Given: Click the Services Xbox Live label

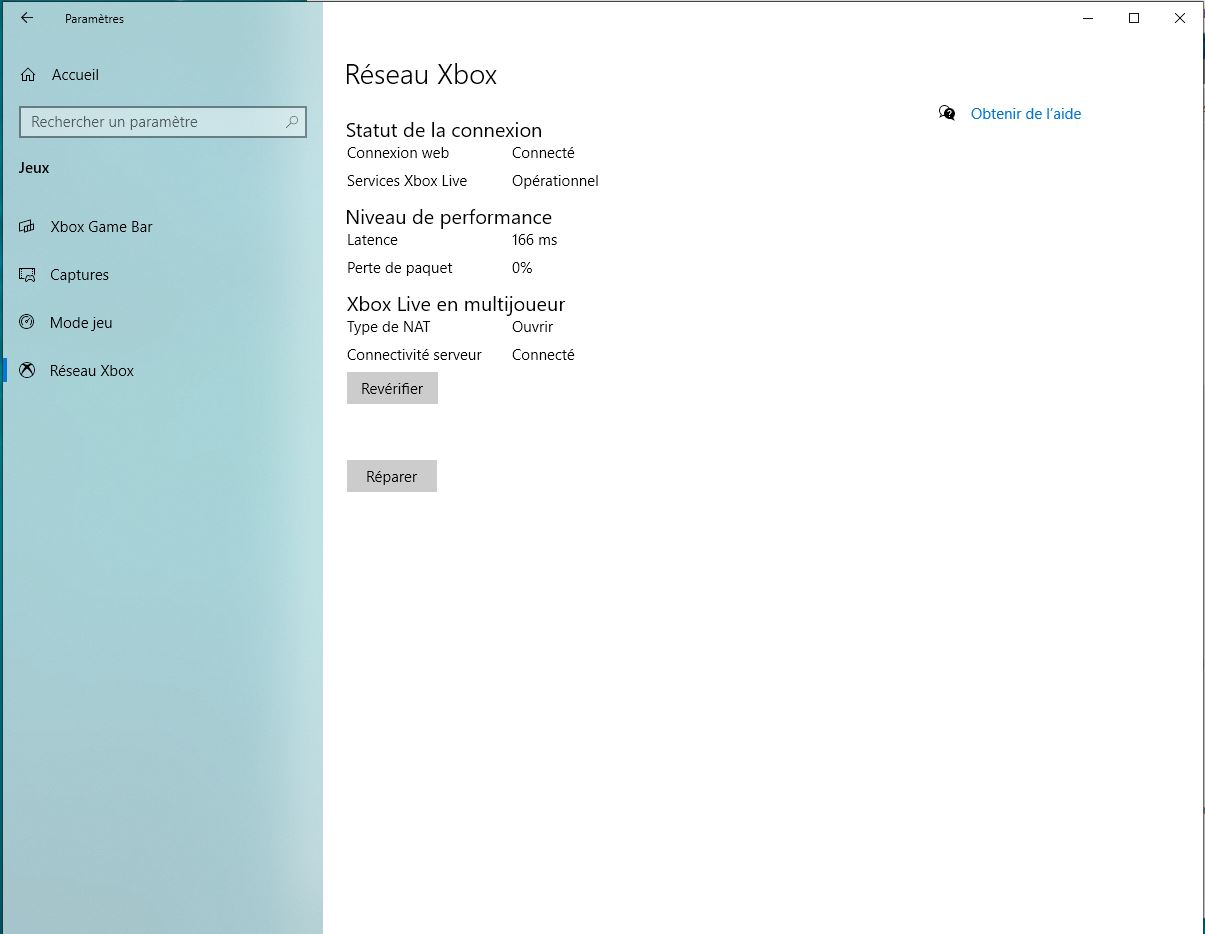Looking at the screenshot, I should pos(407,181).
